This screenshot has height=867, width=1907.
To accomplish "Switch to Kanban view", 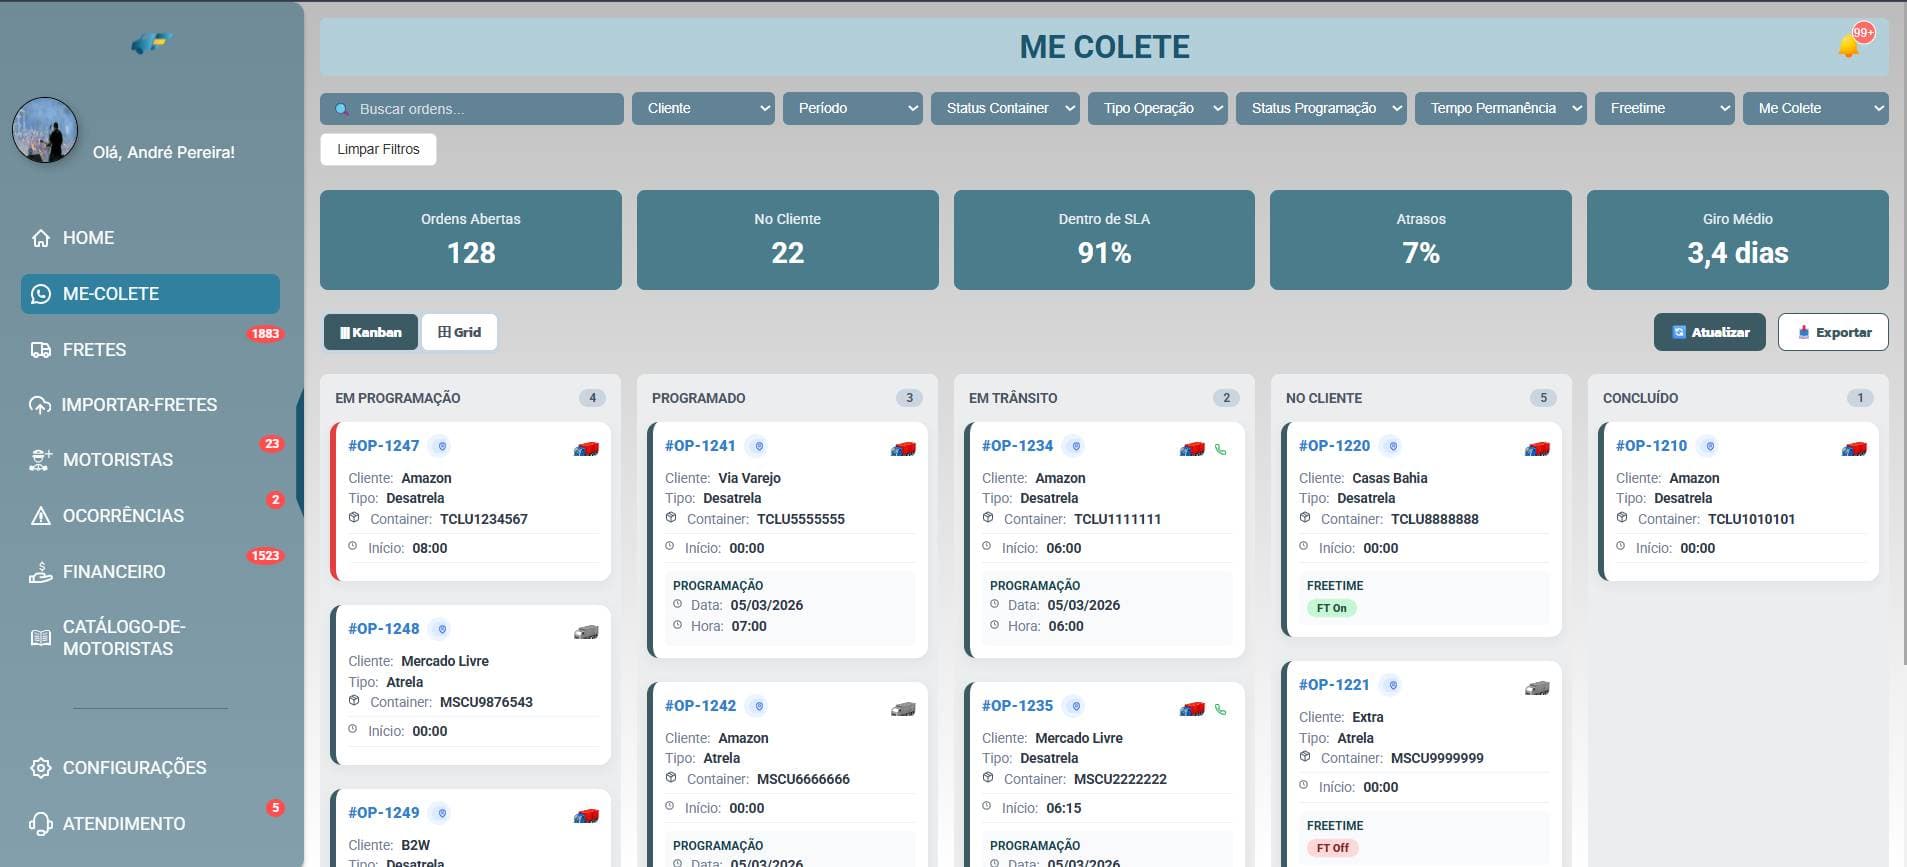I will coord(370,332).
